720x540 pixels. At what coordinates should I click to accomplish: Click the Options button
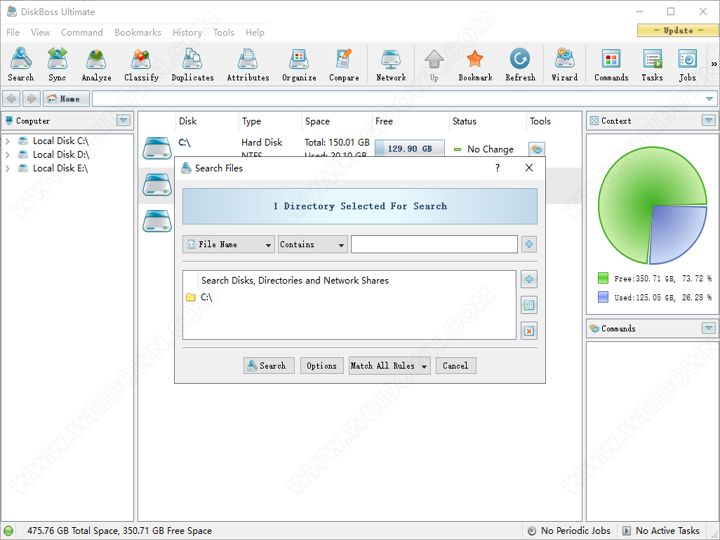pyautogui.click(x=321, y=366)
